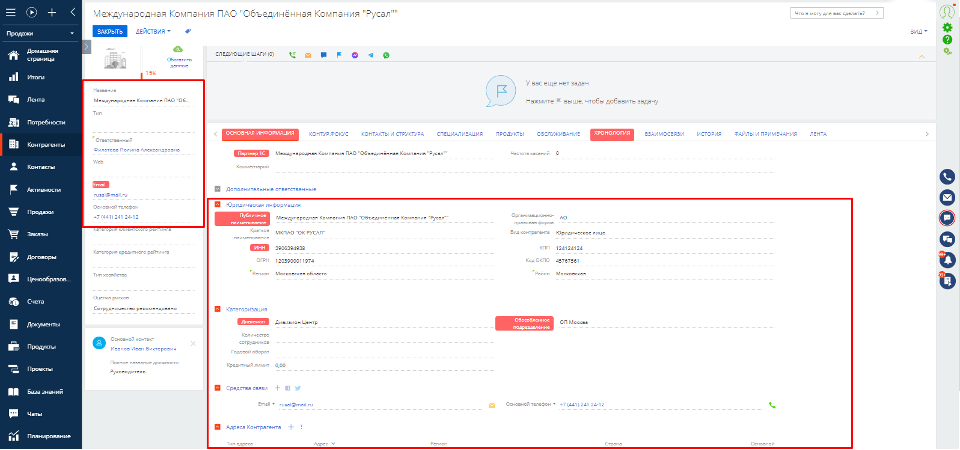The width and height of the screenshot is (960, 450).
Task: Open the ОБСЛУЖИВАНИЕ tab
Action: tap(558, 133)
